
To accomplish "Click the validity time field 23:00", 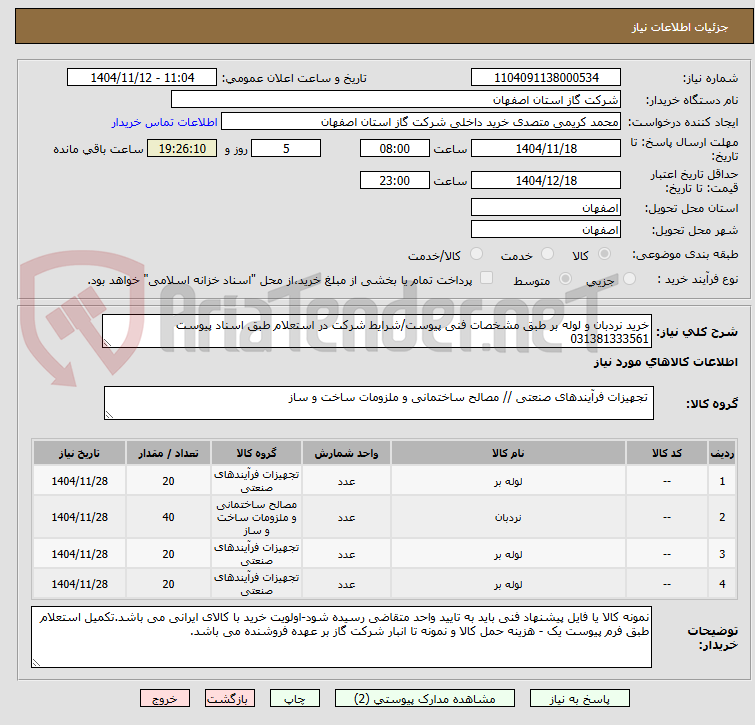I will click(x=395, y=181).
